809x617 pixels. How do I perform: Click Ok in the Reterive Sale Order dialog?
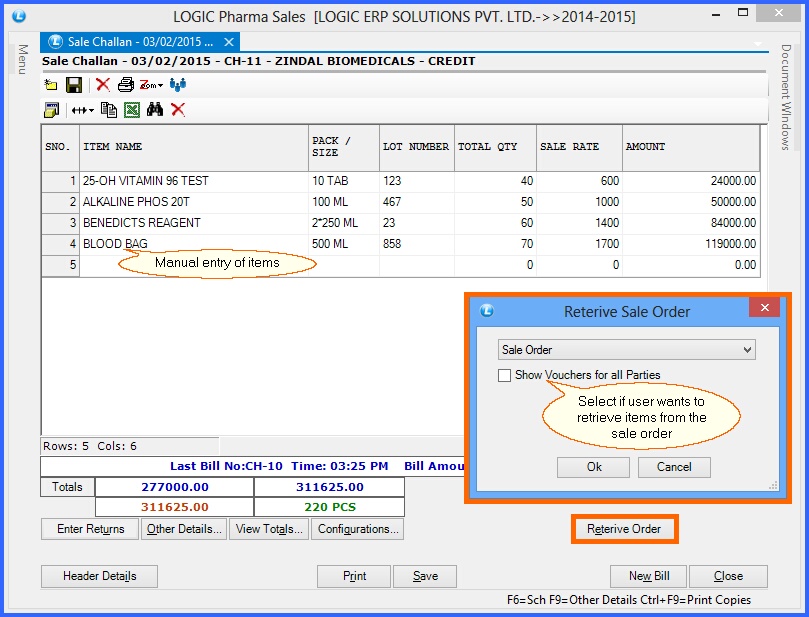click(593, 467)
